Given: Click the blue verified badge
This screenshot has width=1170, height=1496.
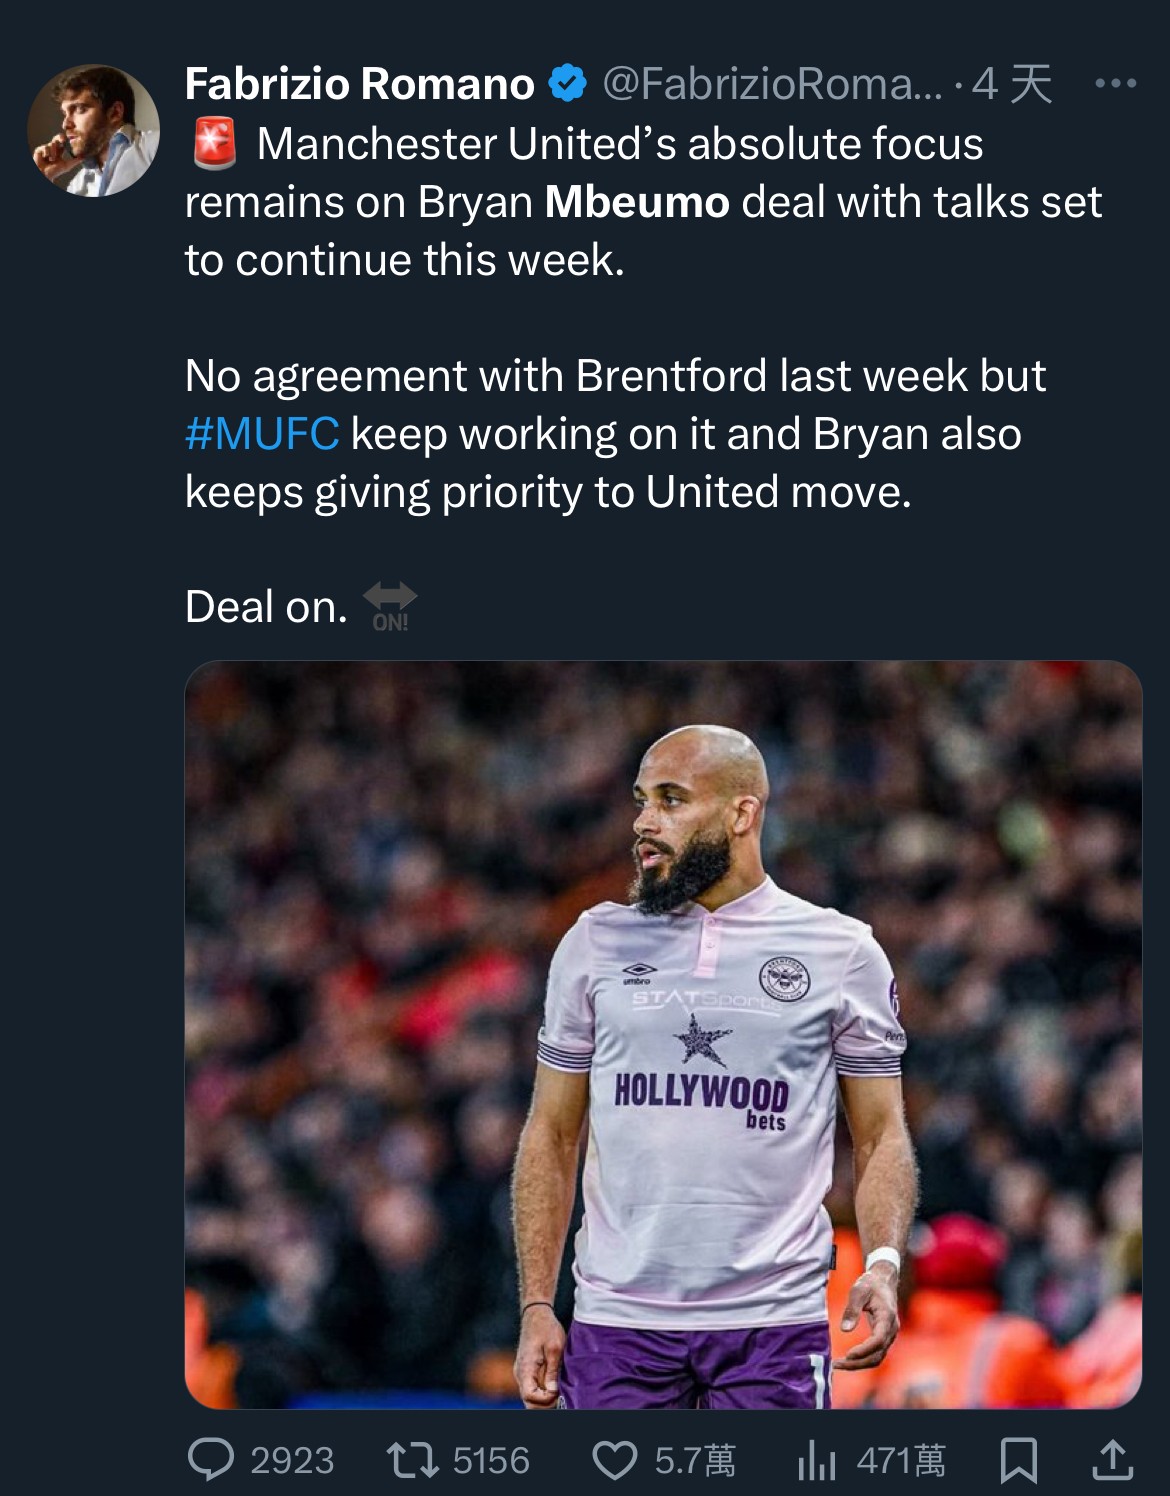Looking at the screenshot, I should (x=568, y=84).
